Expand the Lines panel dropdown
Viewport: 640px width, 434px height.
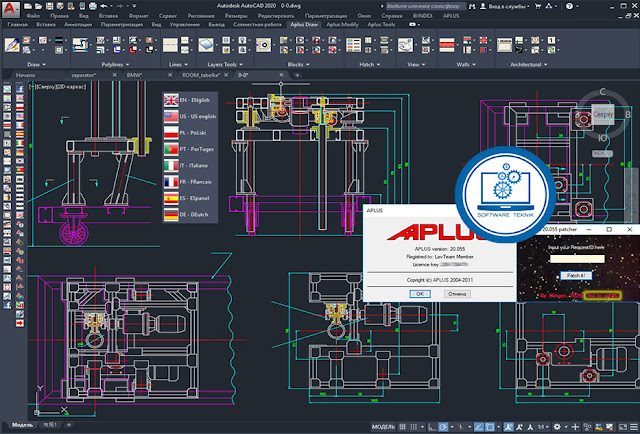point(178,65)
